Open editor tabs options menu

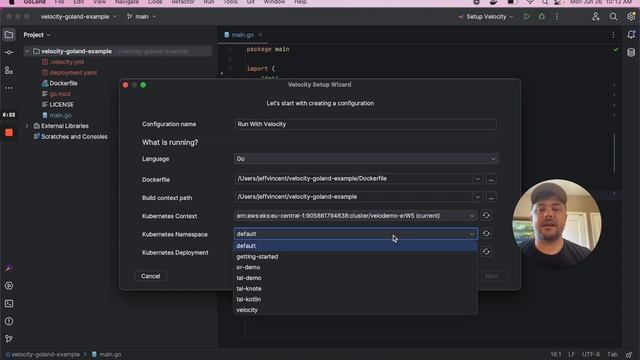tap(613, 35)
